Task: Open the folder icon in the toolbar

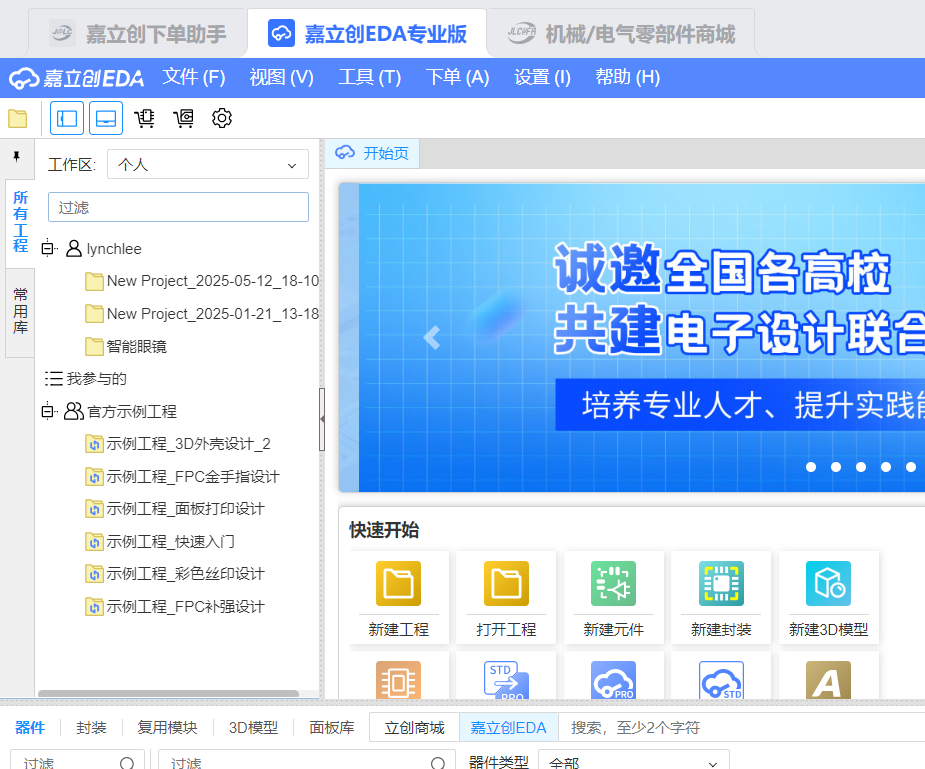Action: 18,119
